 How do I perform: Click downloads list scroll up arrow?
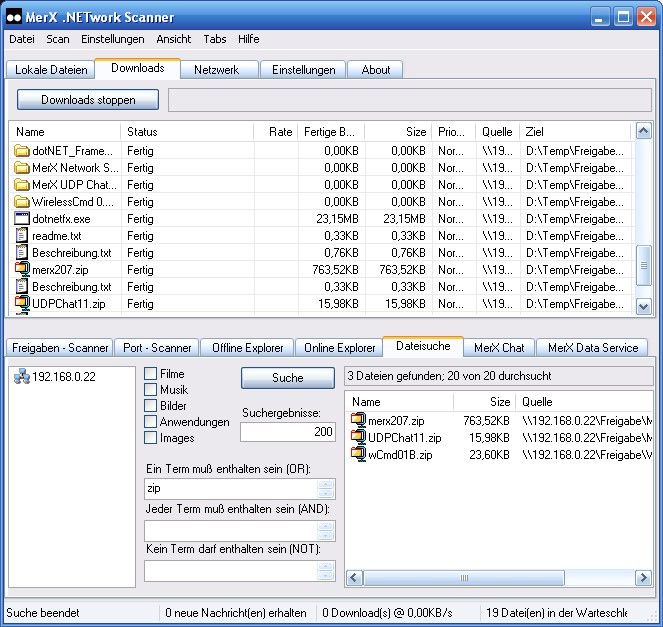coord(644,131)
